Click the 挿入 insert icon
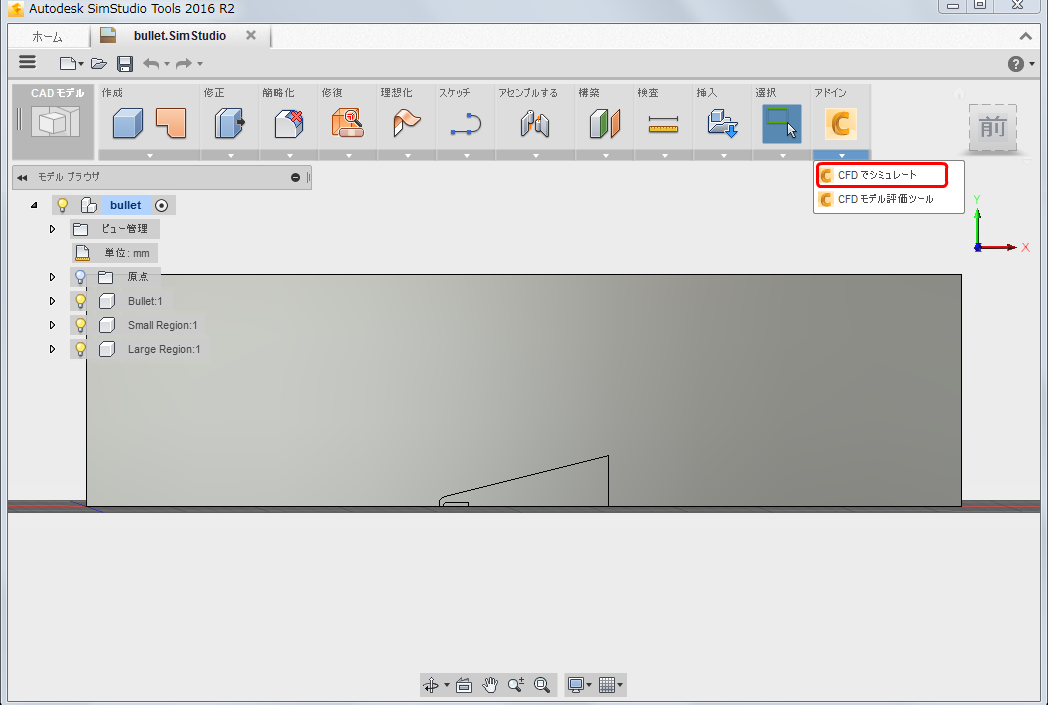The width and height of the screenshot is (1048, 705). 723,124
